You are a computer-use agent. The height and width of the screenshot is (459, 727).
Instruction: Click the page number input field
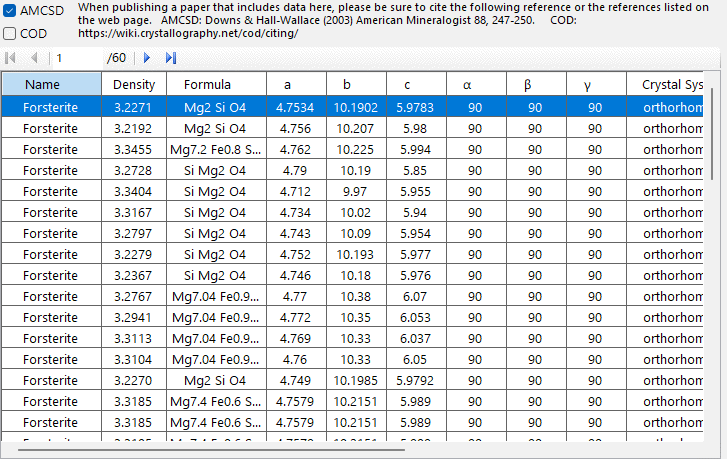click(77, 58)
